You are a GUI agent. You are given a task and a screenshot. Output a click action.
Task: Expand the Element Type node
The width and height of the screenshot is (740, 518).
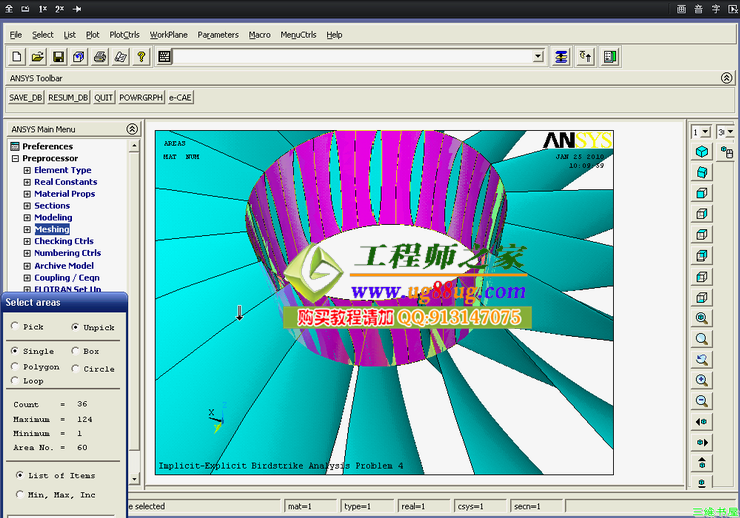27,170
